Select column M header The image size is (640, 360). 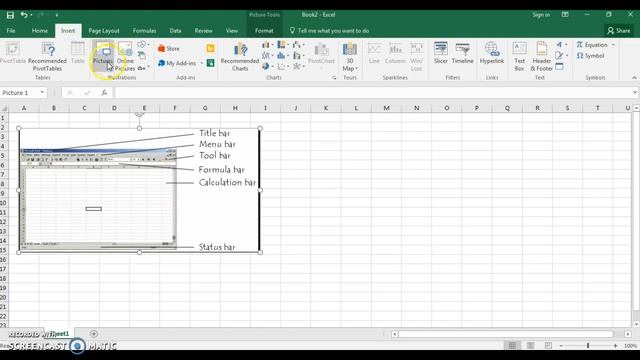(x=386, y=108)
